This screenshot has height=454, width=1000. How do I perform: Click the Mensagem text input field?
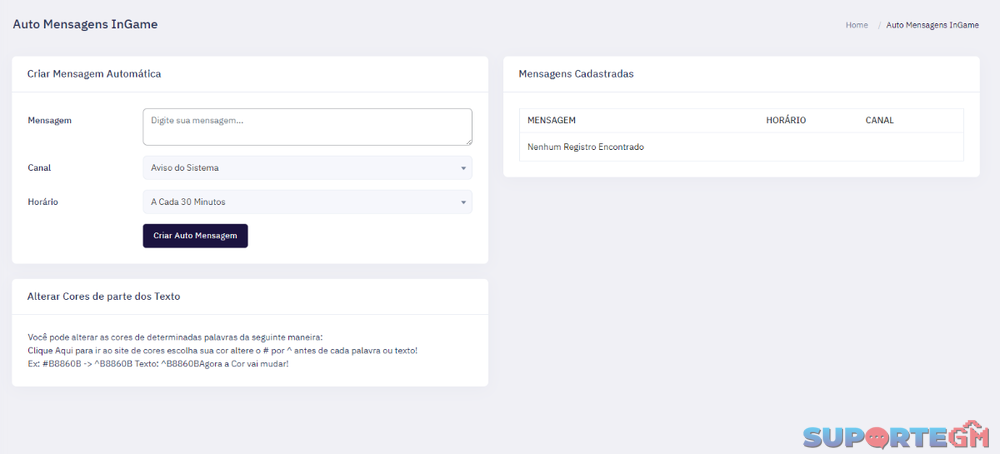[x=307, y=126]
